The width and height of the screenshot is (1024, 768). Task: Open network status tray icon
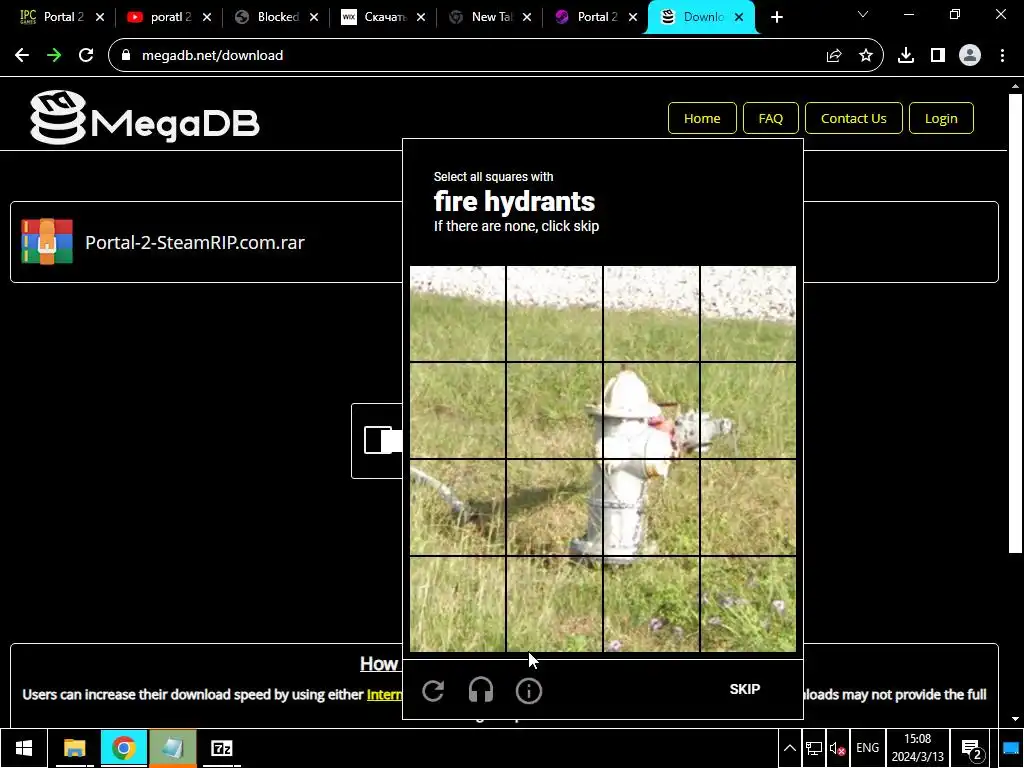[x=814, y=748]
